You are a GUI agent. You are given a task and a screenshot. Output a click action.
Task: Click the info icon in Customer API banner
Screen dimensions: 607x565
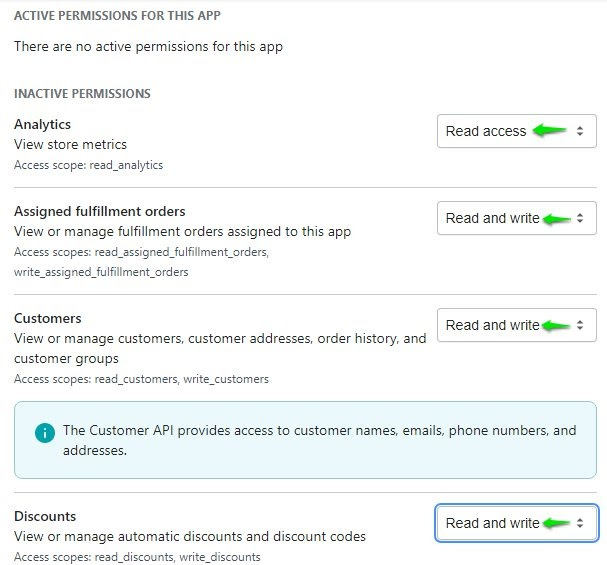click(44, 432)
